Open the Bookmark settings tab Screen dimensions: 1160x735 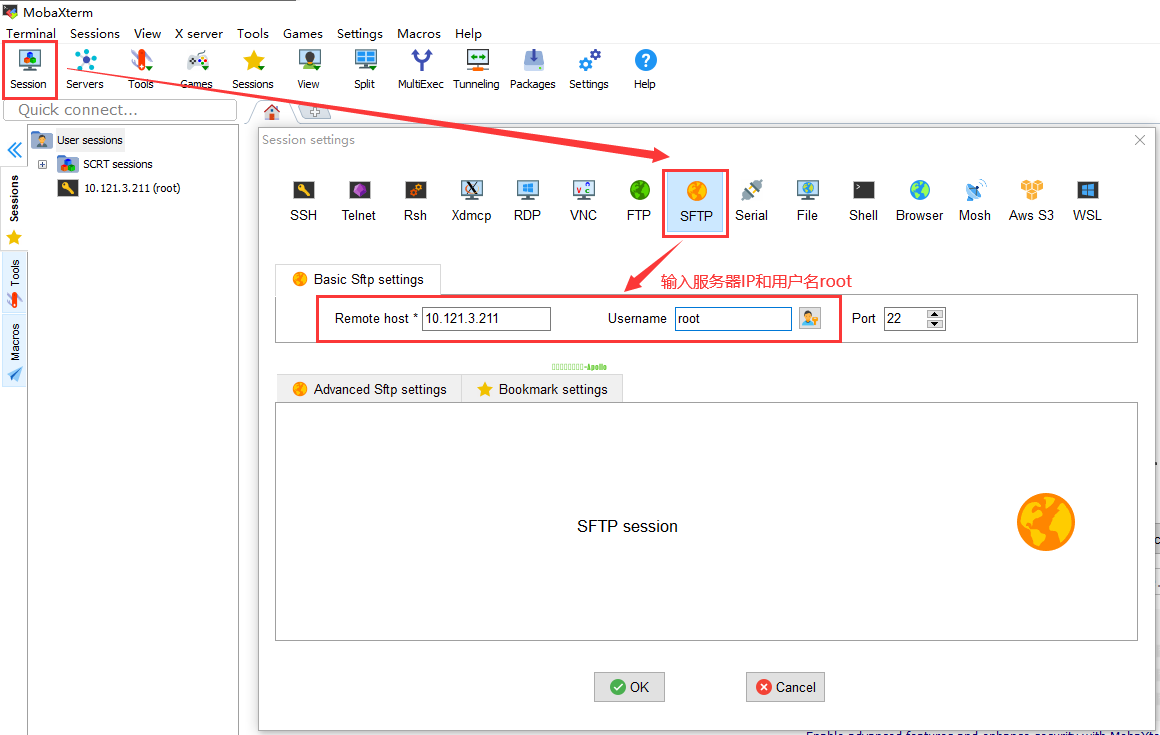coord(542,389)
